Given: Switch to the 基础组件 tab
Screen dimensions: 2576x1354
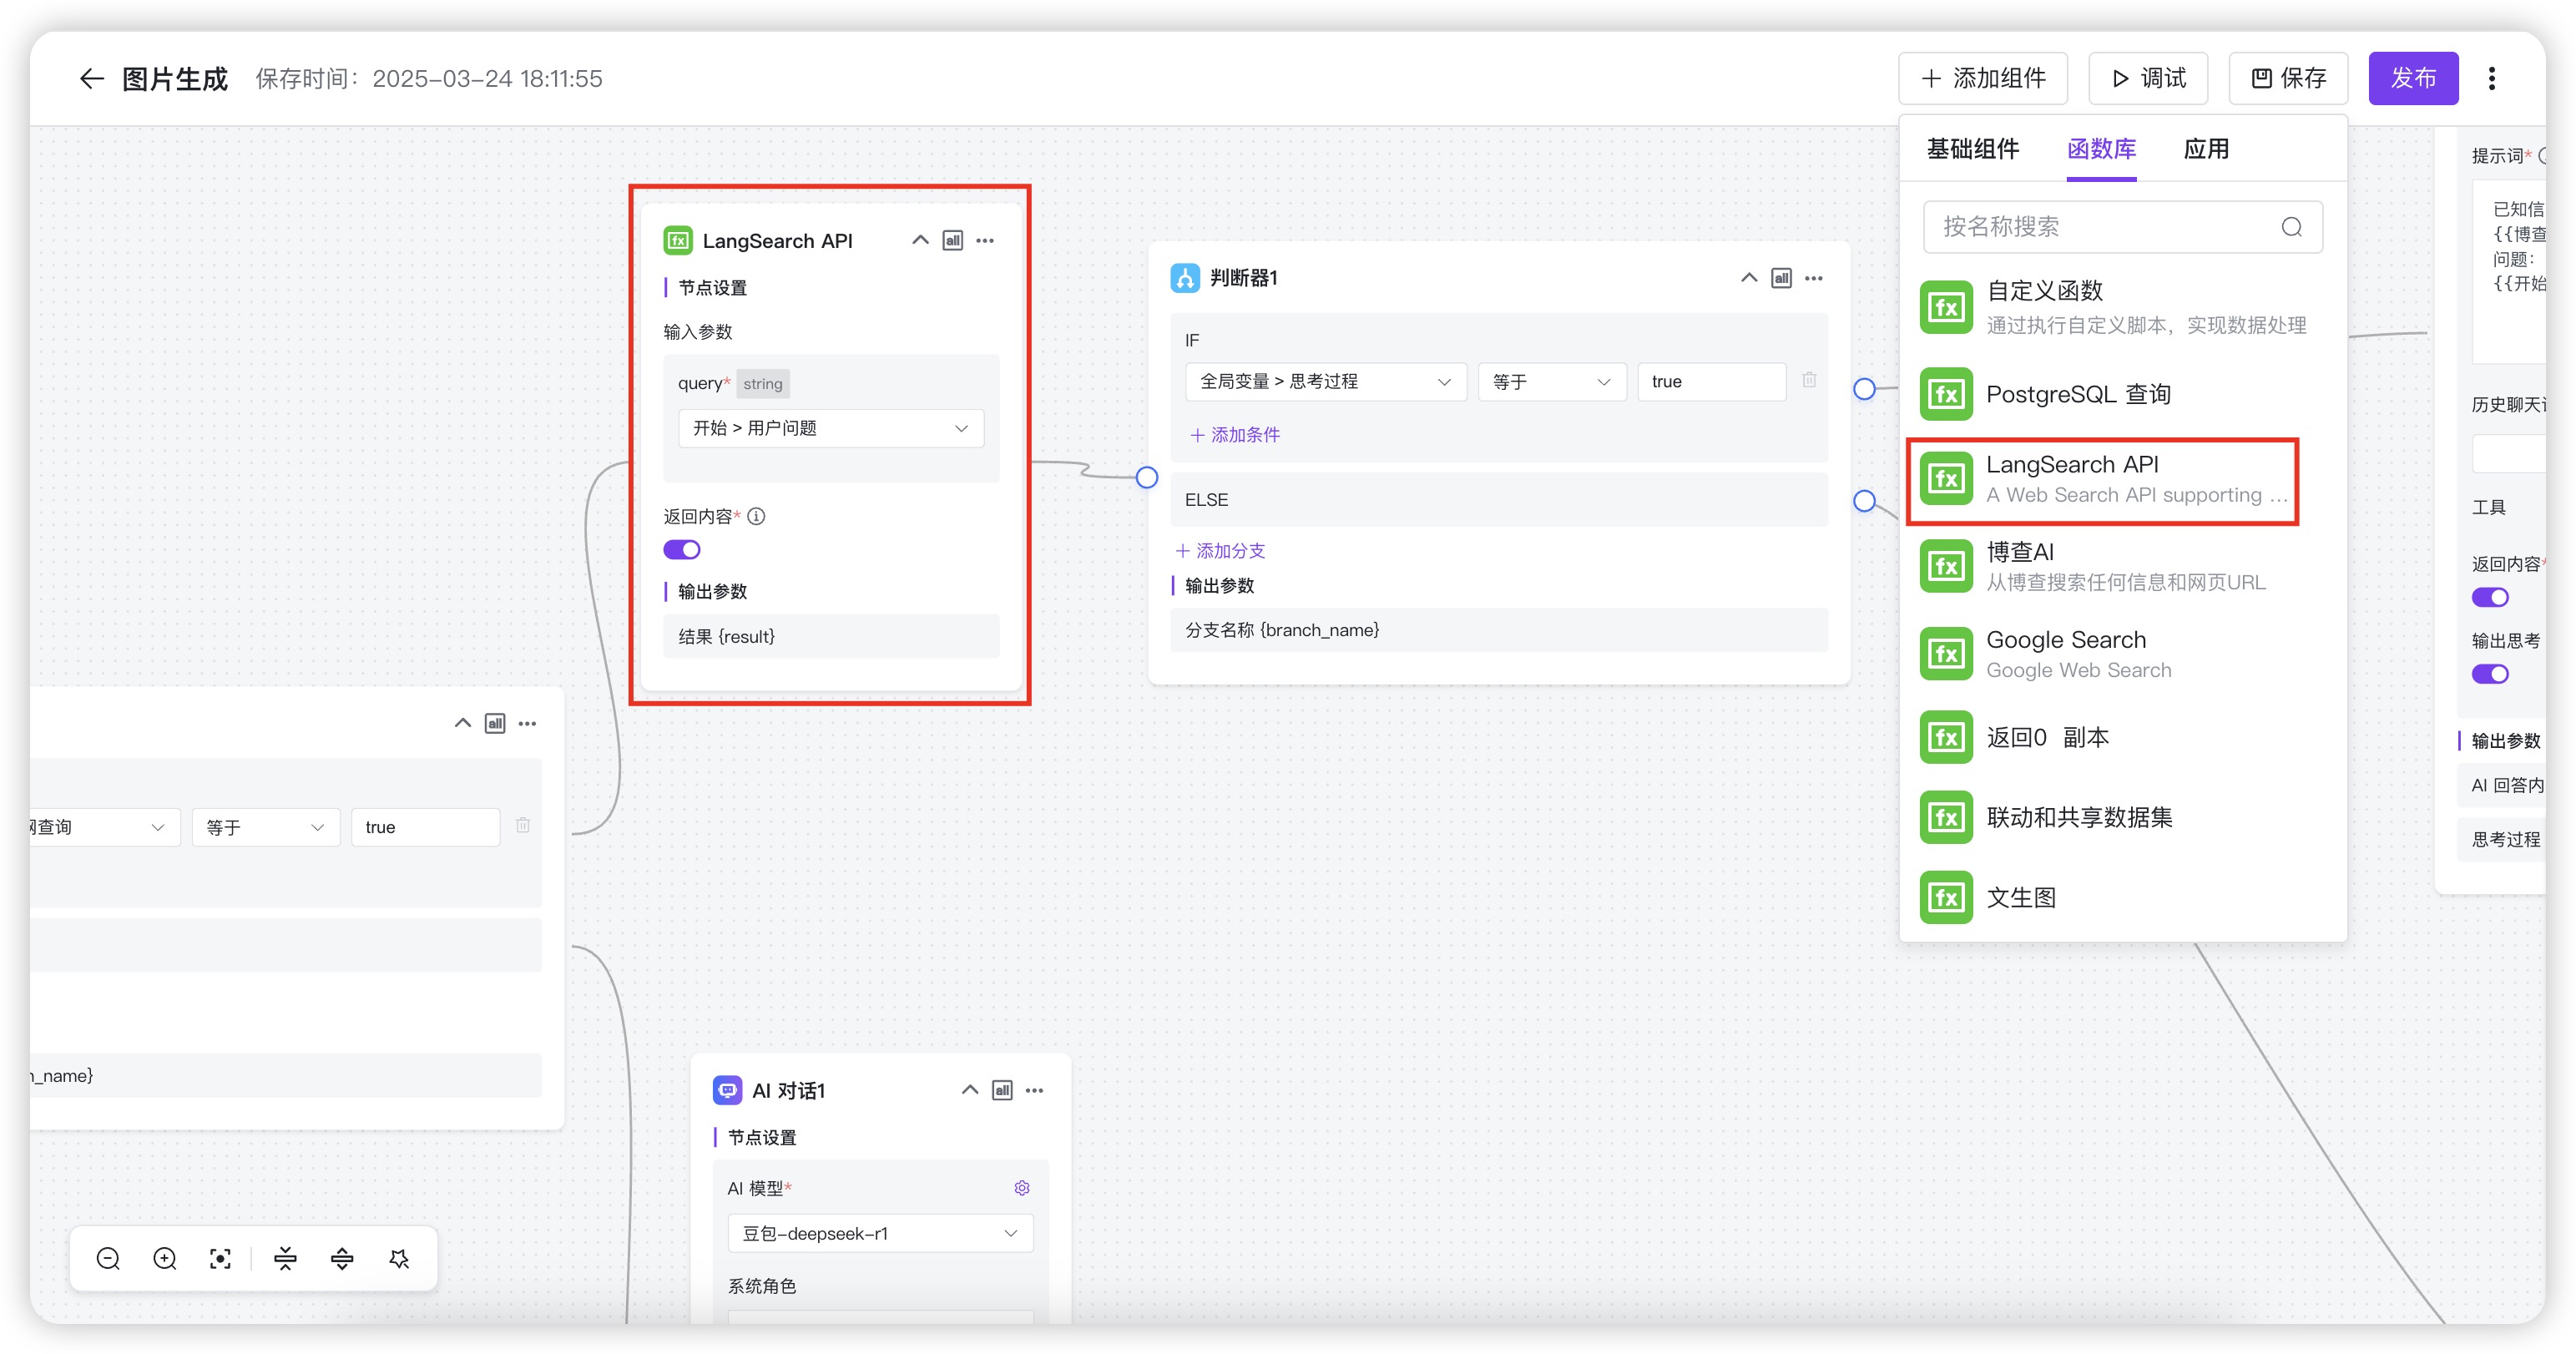Looking at the screenshot, I should (x=1972, y=150).
